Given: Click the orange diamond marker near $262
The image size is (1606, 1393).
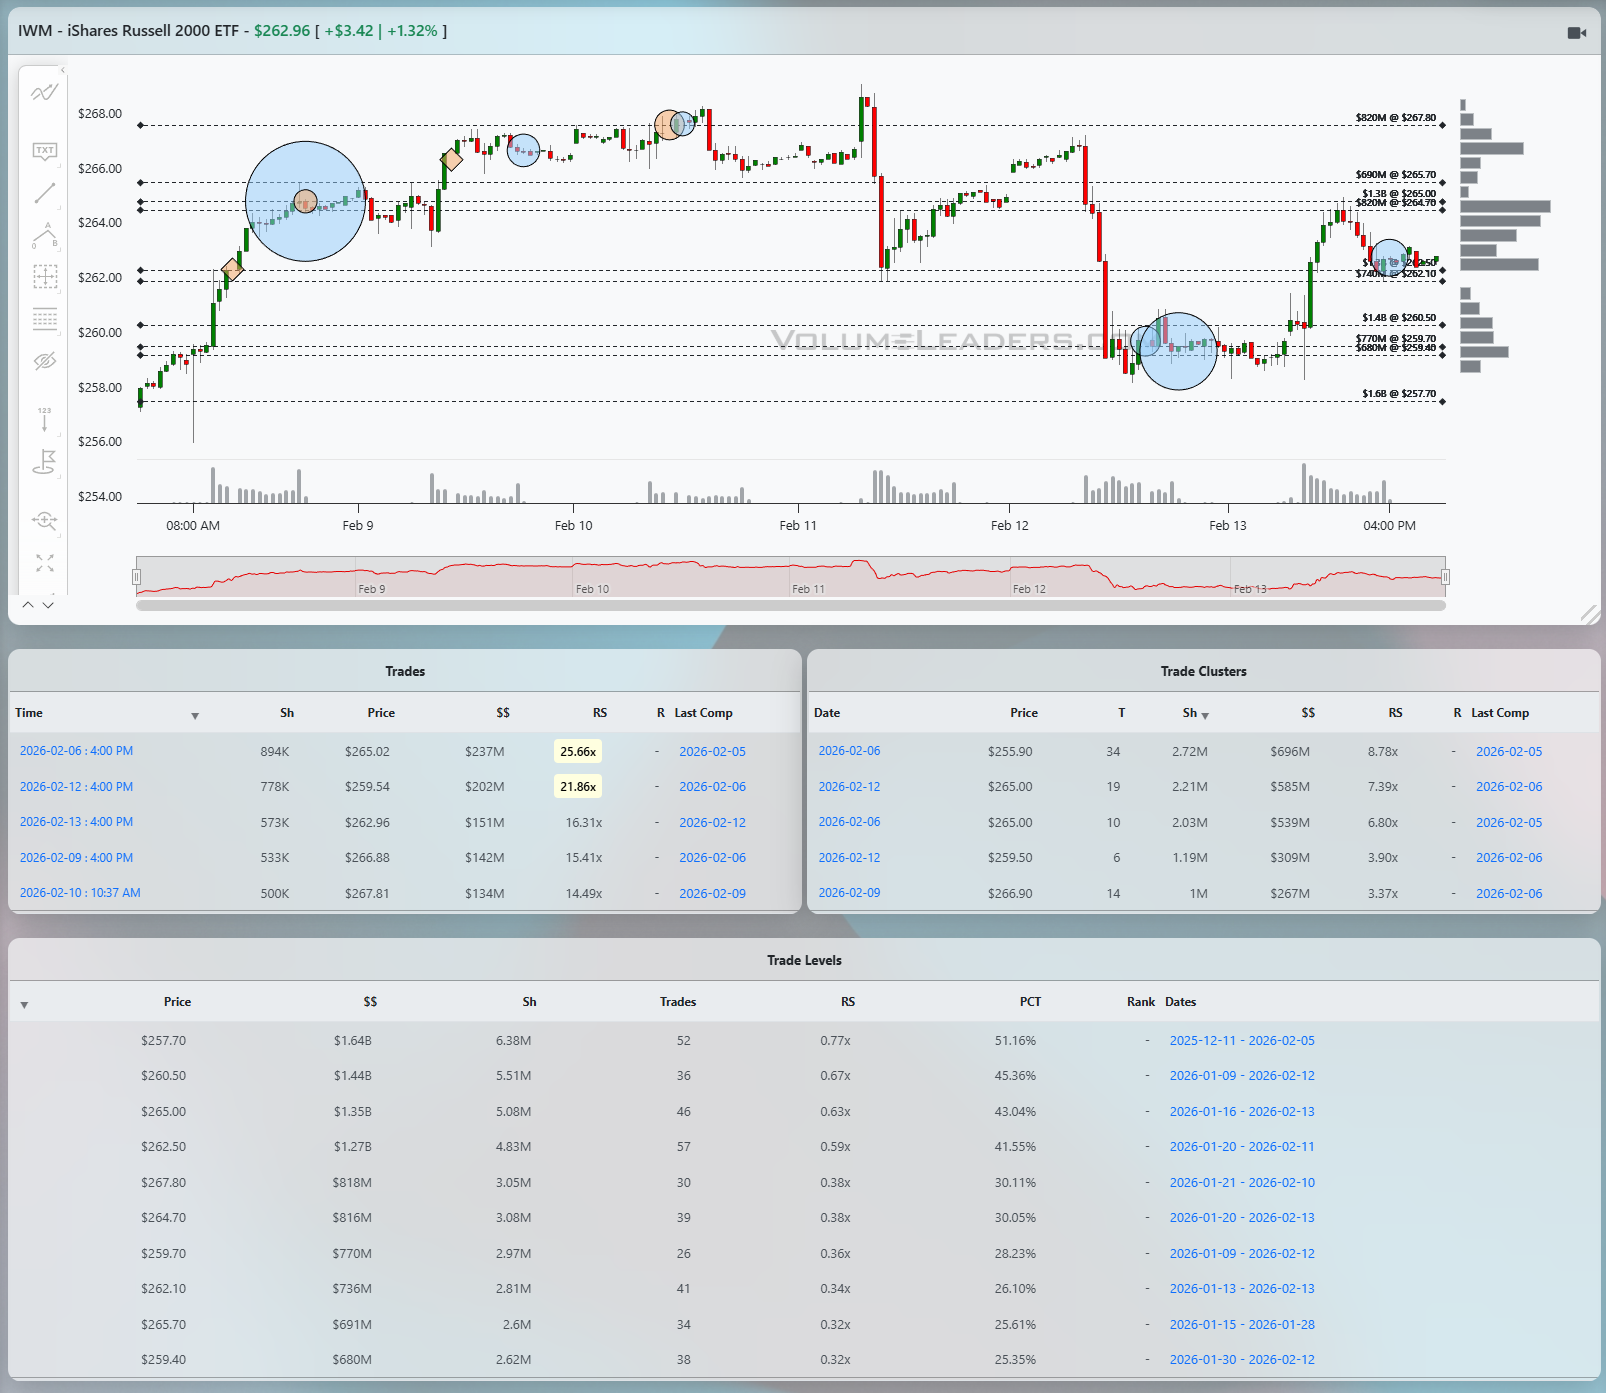Looking at the screenshot, I should point(232,269).
